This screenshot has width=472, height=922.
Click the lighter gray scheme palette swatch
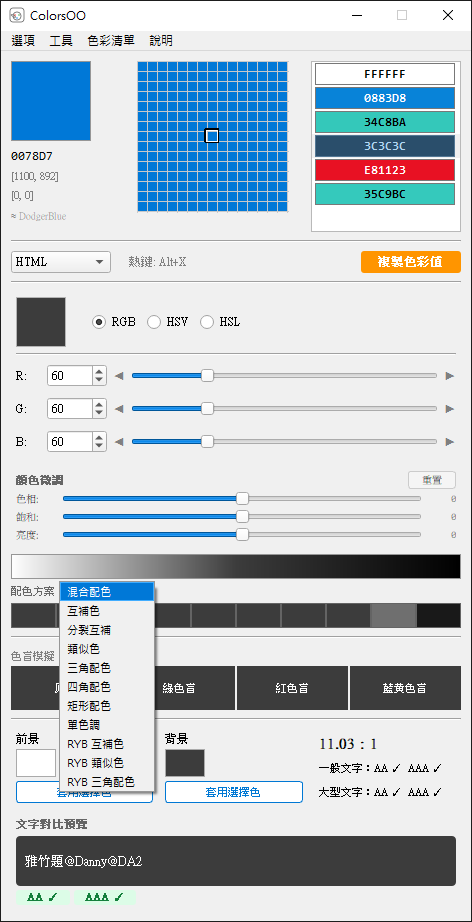click(x=393, y=615)
